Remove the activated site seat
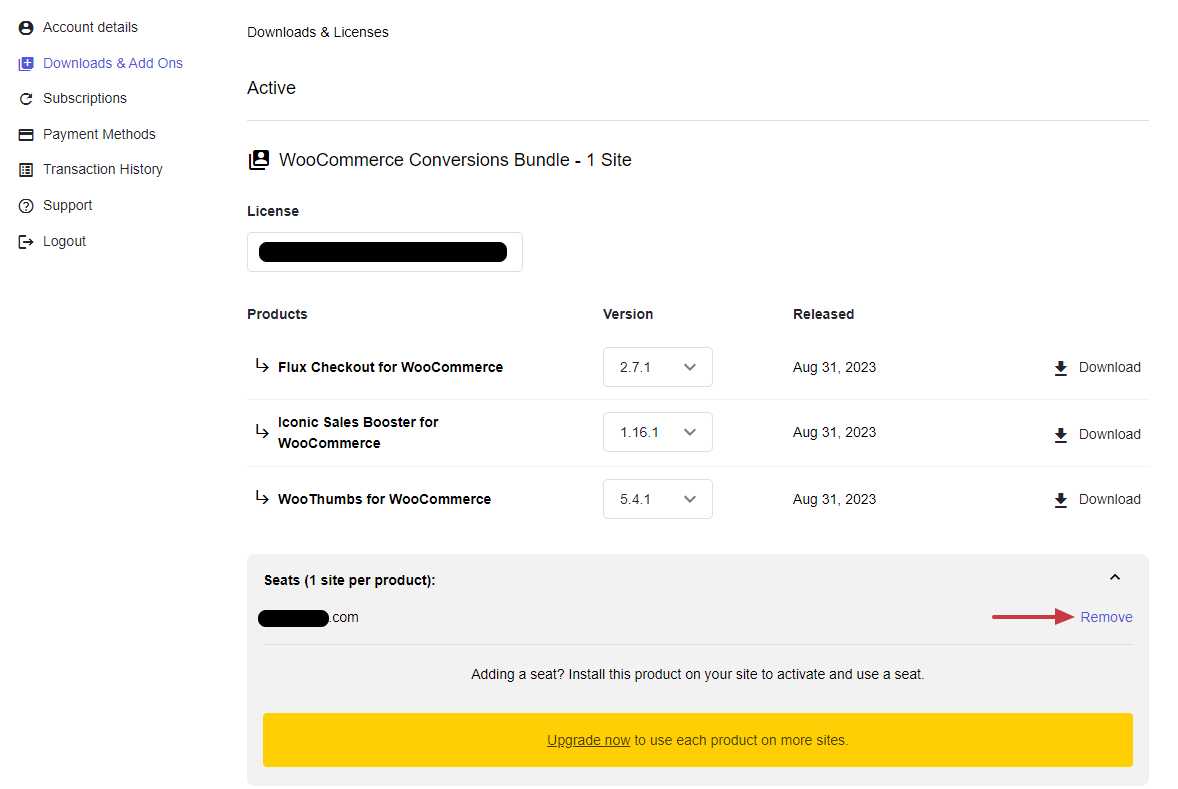This screenshot has width=1178, height=789. (x=1106, y=617)
